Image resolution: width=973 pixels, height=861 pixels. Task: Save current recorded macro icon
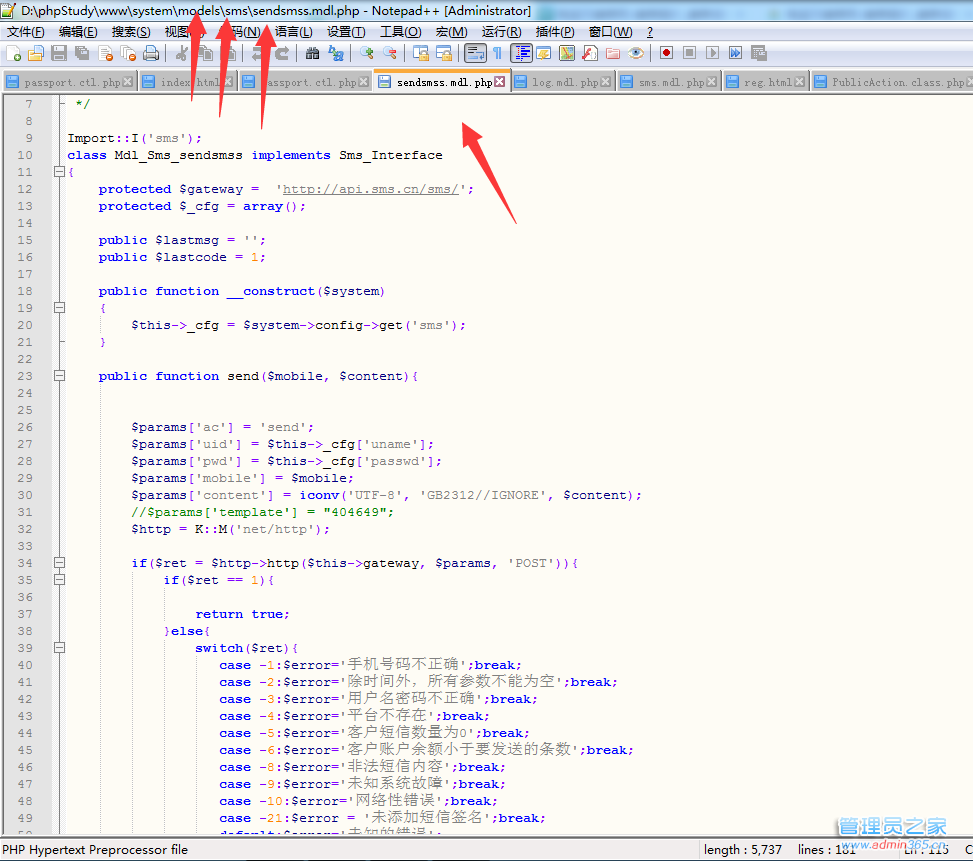coord(758,53)
